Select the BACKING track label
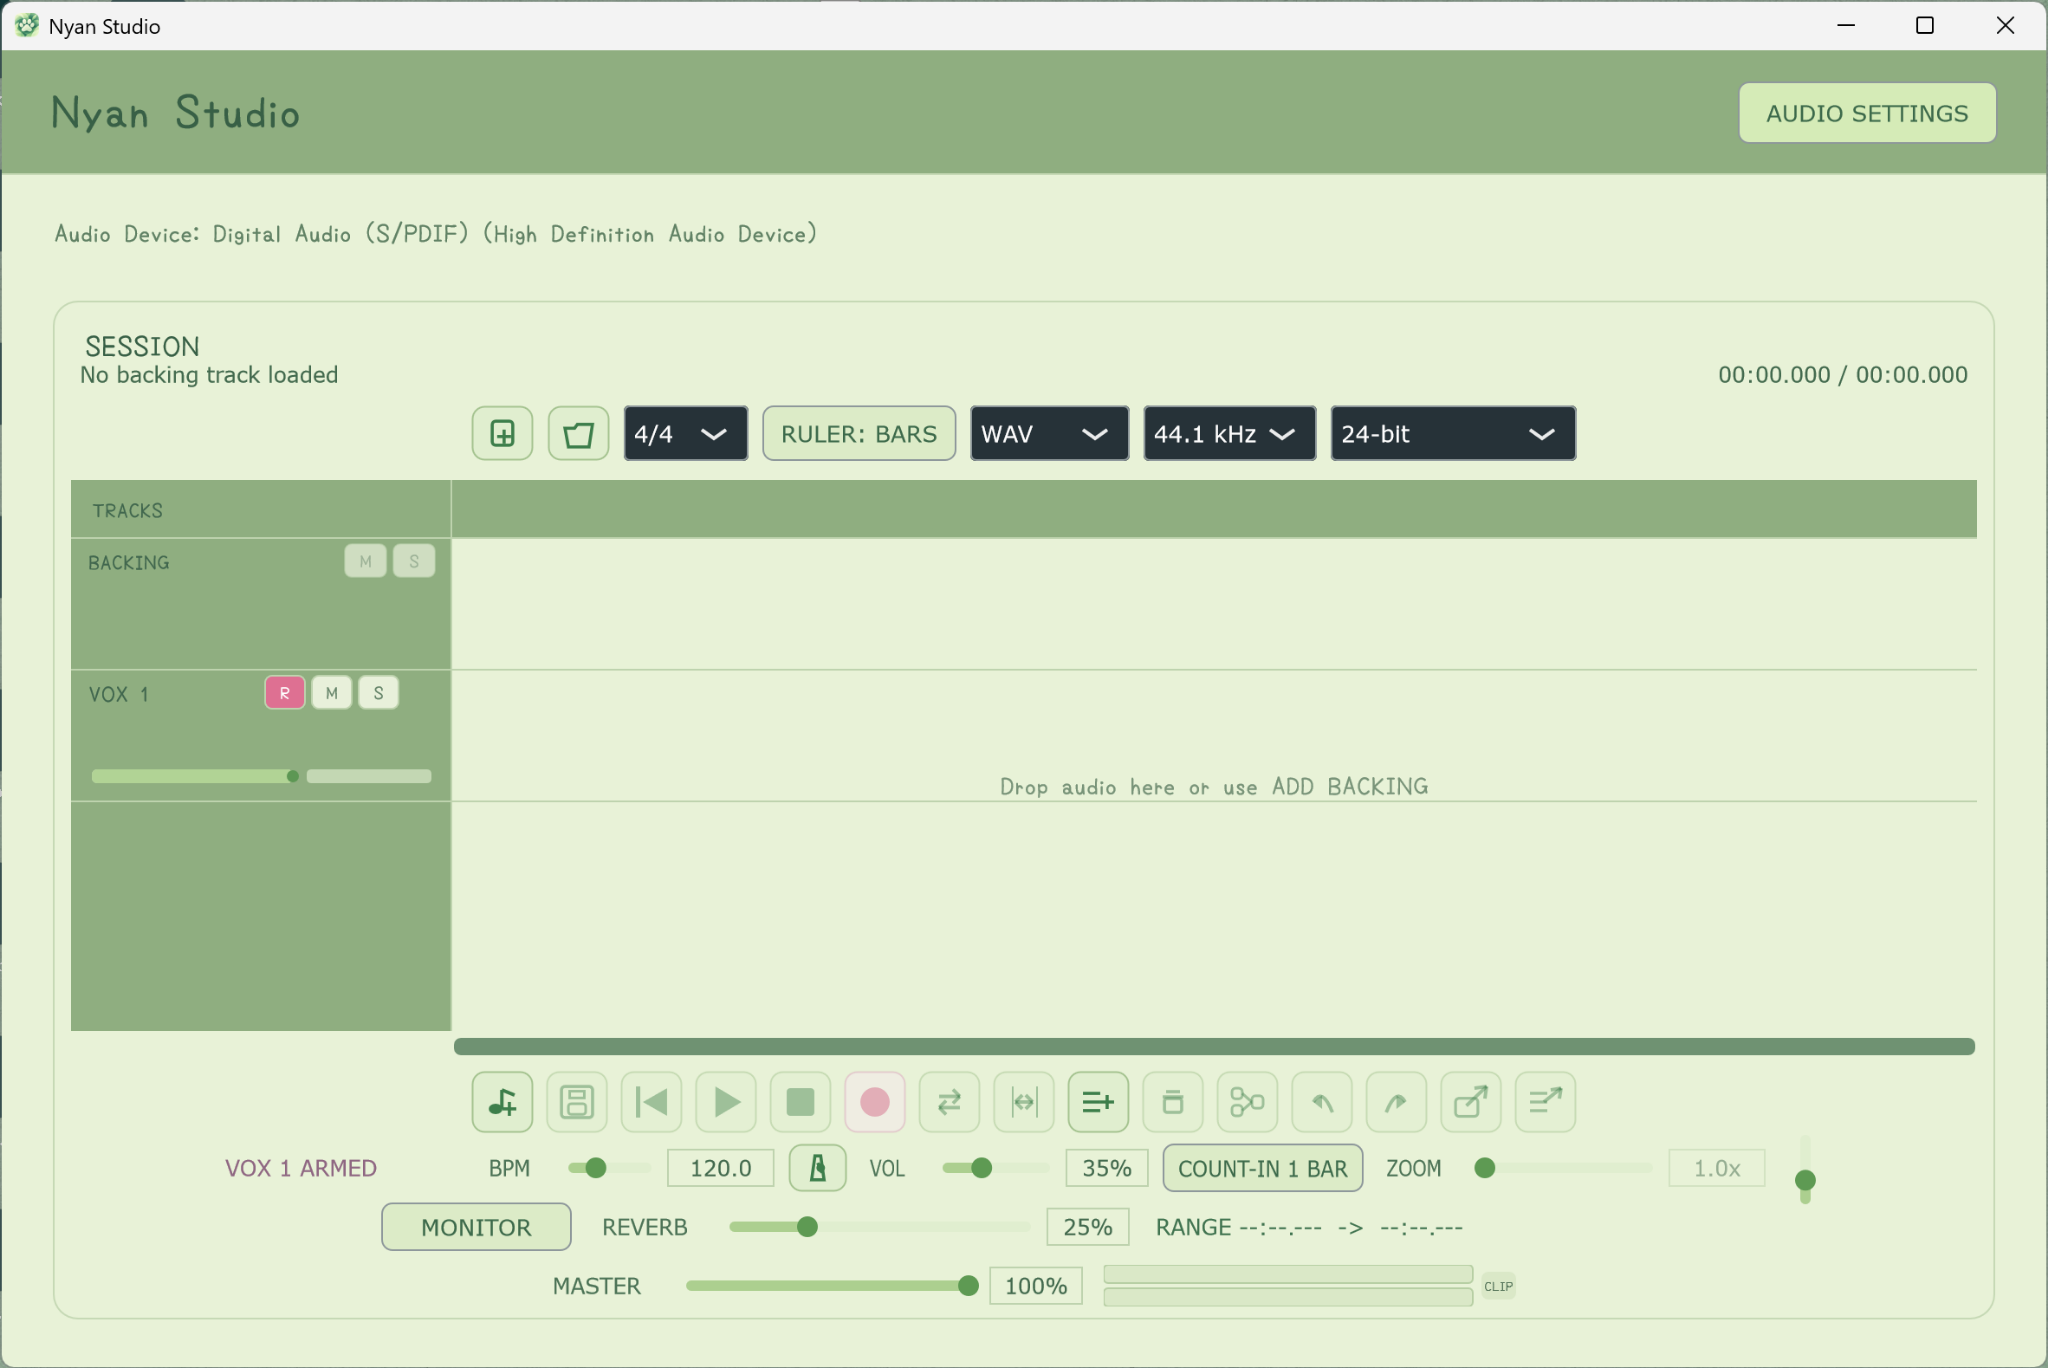This screenshot has width=2048, height=1368. pos(129,562)
